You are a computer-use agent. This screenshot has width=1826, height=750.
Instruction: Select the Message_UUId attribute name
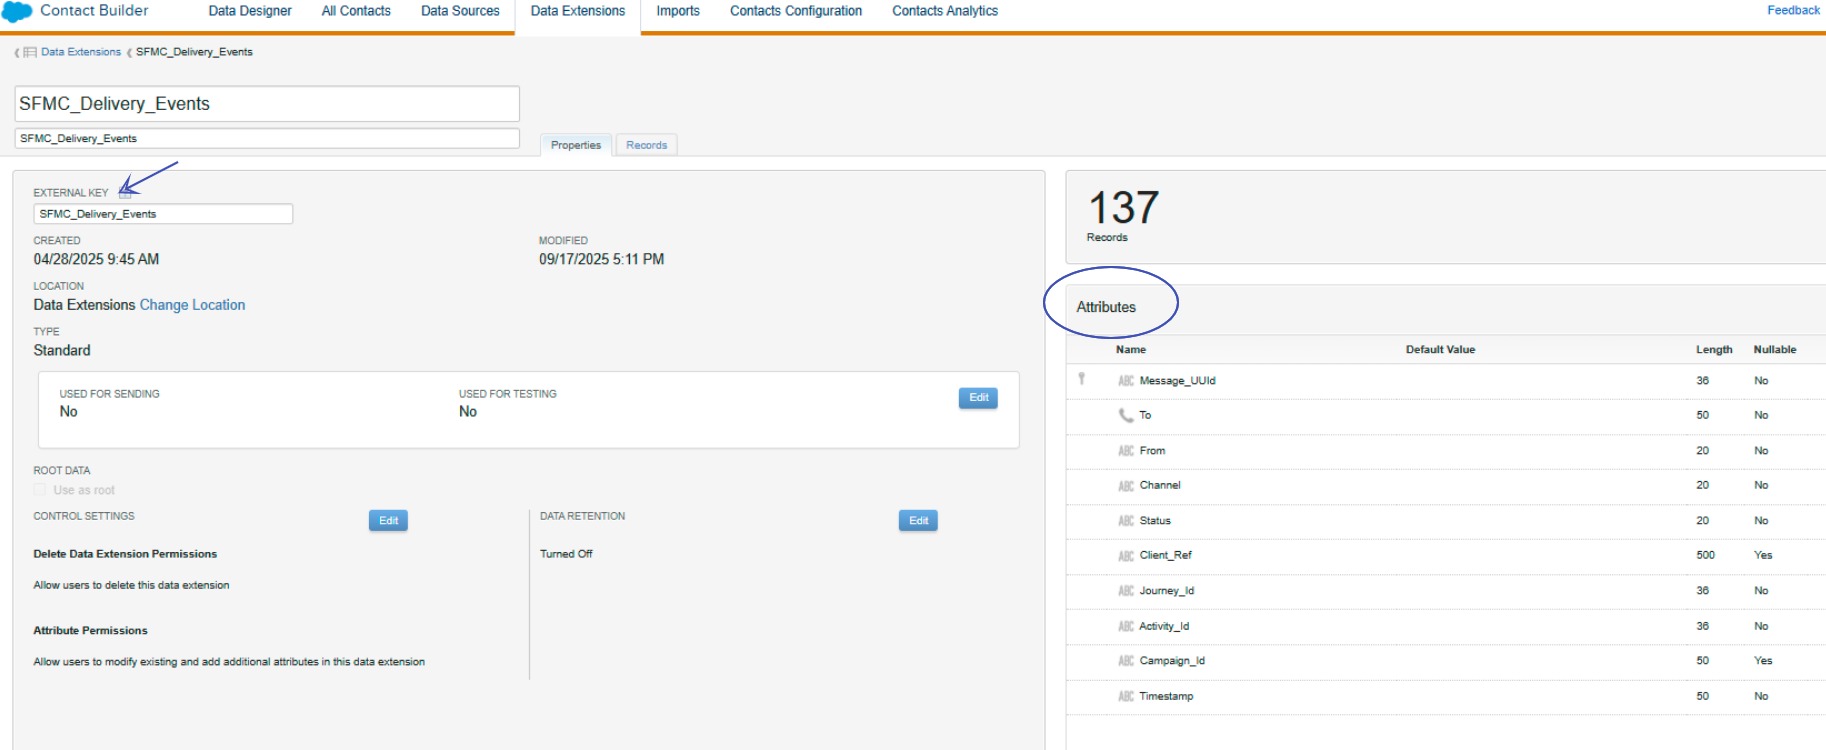1178,381
